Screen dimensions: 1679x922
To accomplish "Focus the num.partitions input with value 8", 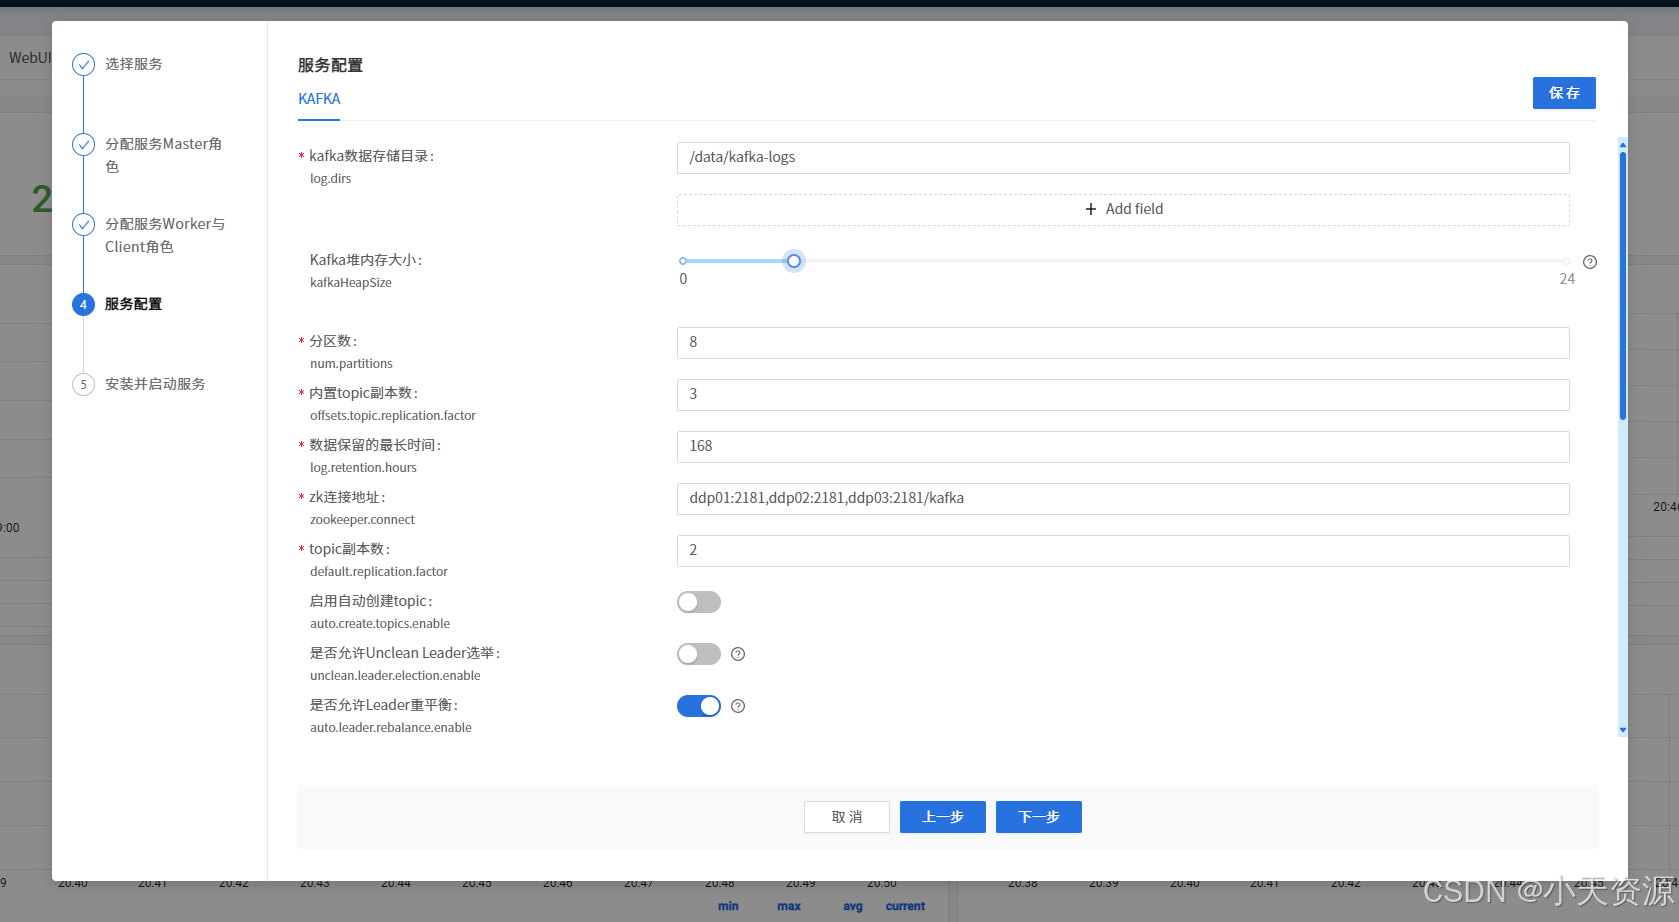I will [1123, 343].
